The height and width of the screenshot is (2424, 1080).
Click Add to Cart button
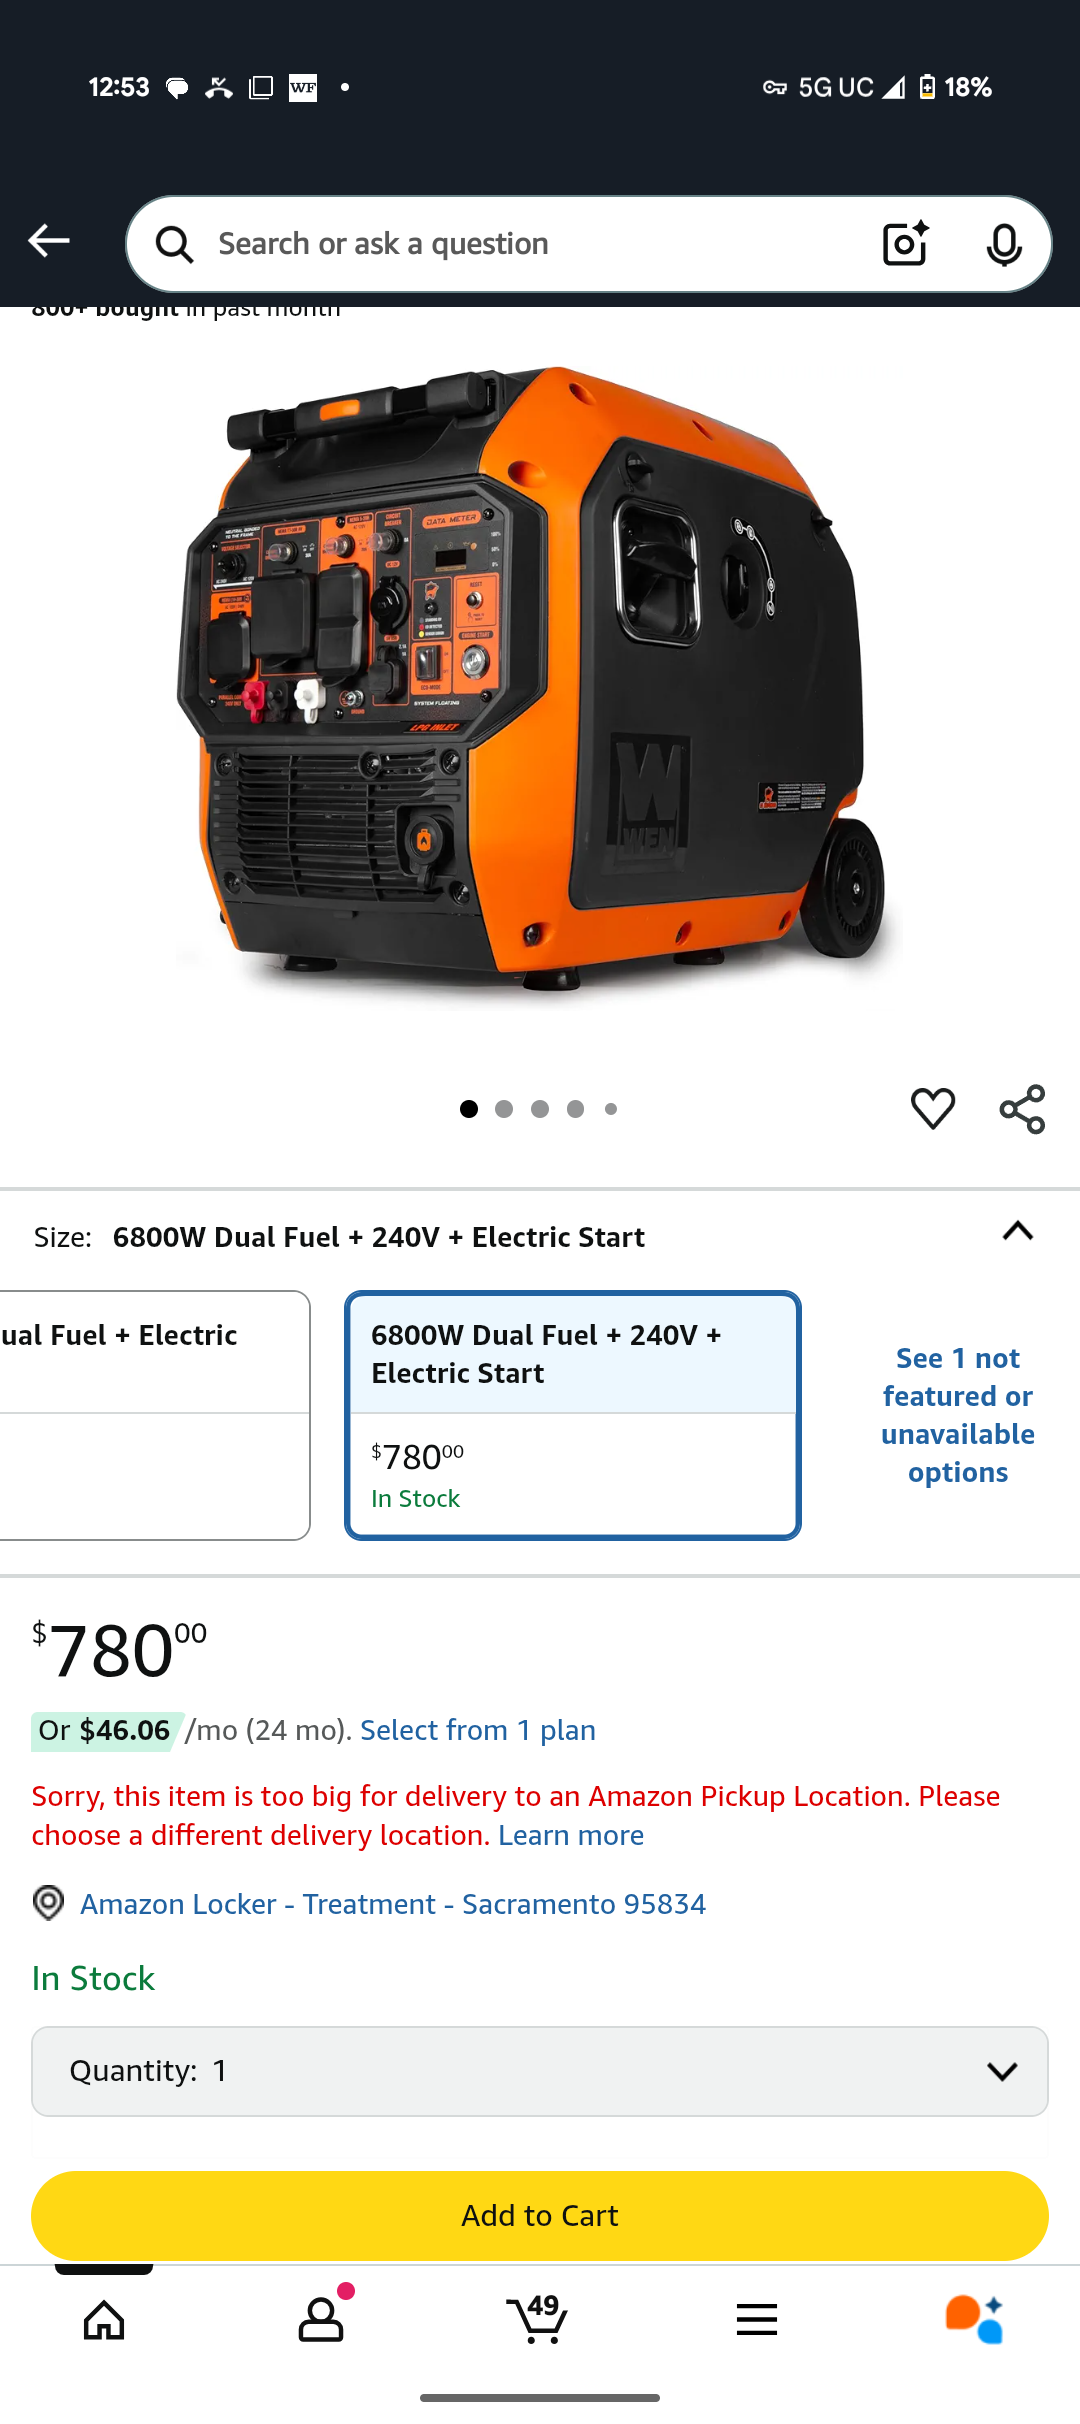pos(540,2215)
